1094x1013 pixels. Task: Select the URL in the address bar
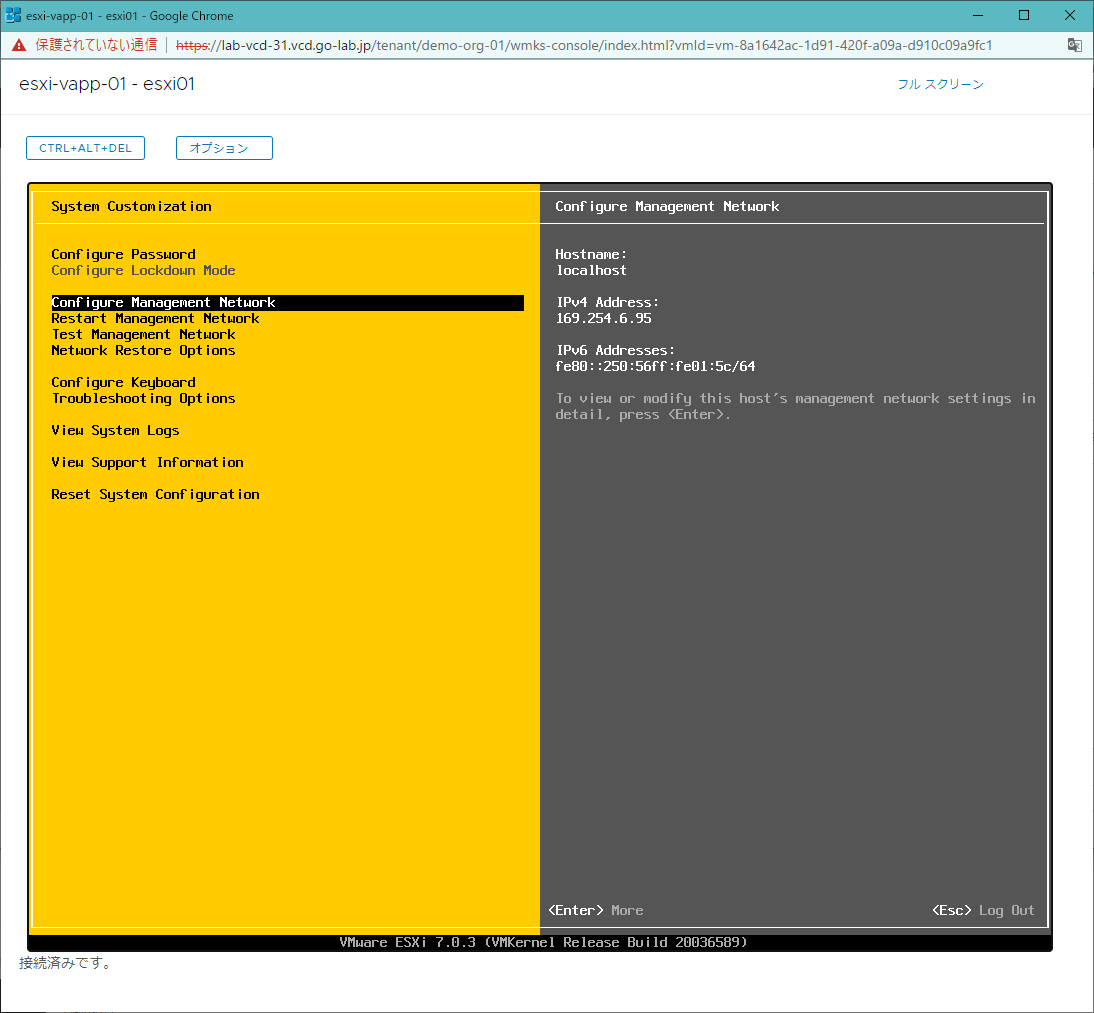click(583, 45)
